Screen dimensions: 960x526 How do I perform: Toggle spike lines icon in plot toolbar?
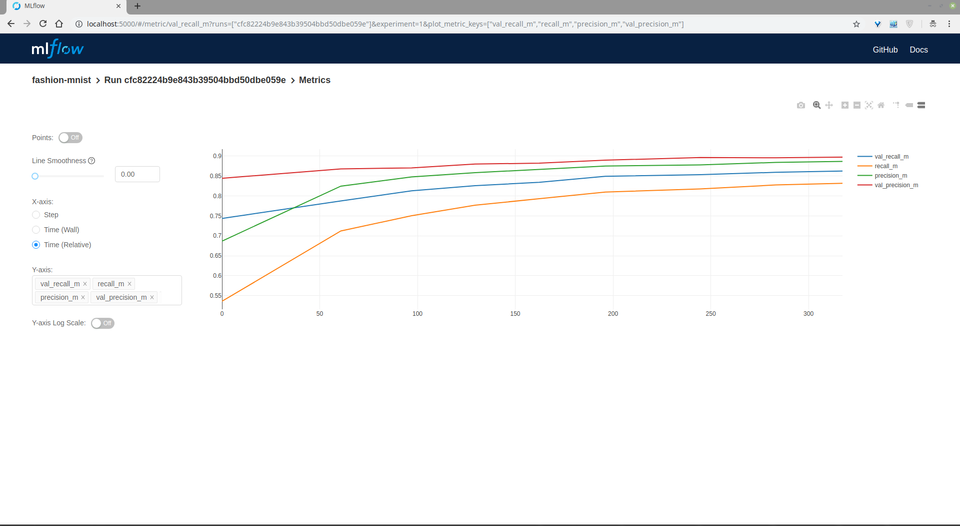896,105
